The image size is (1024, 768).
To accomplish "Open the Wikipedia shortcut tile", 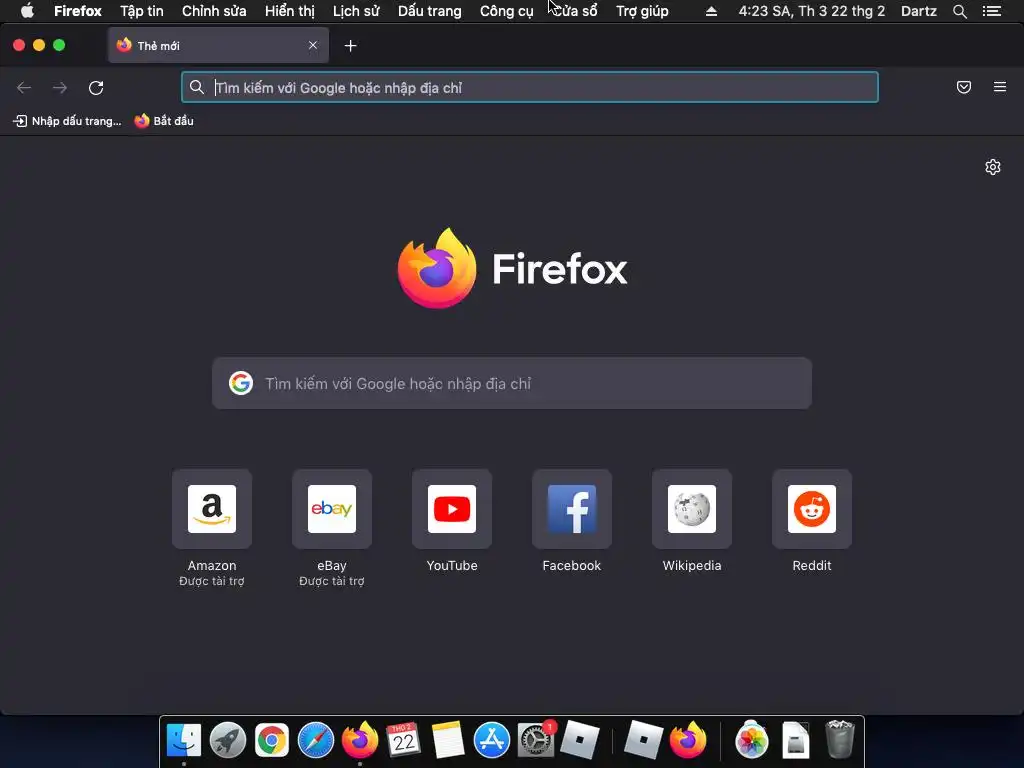I will [692, 509].
